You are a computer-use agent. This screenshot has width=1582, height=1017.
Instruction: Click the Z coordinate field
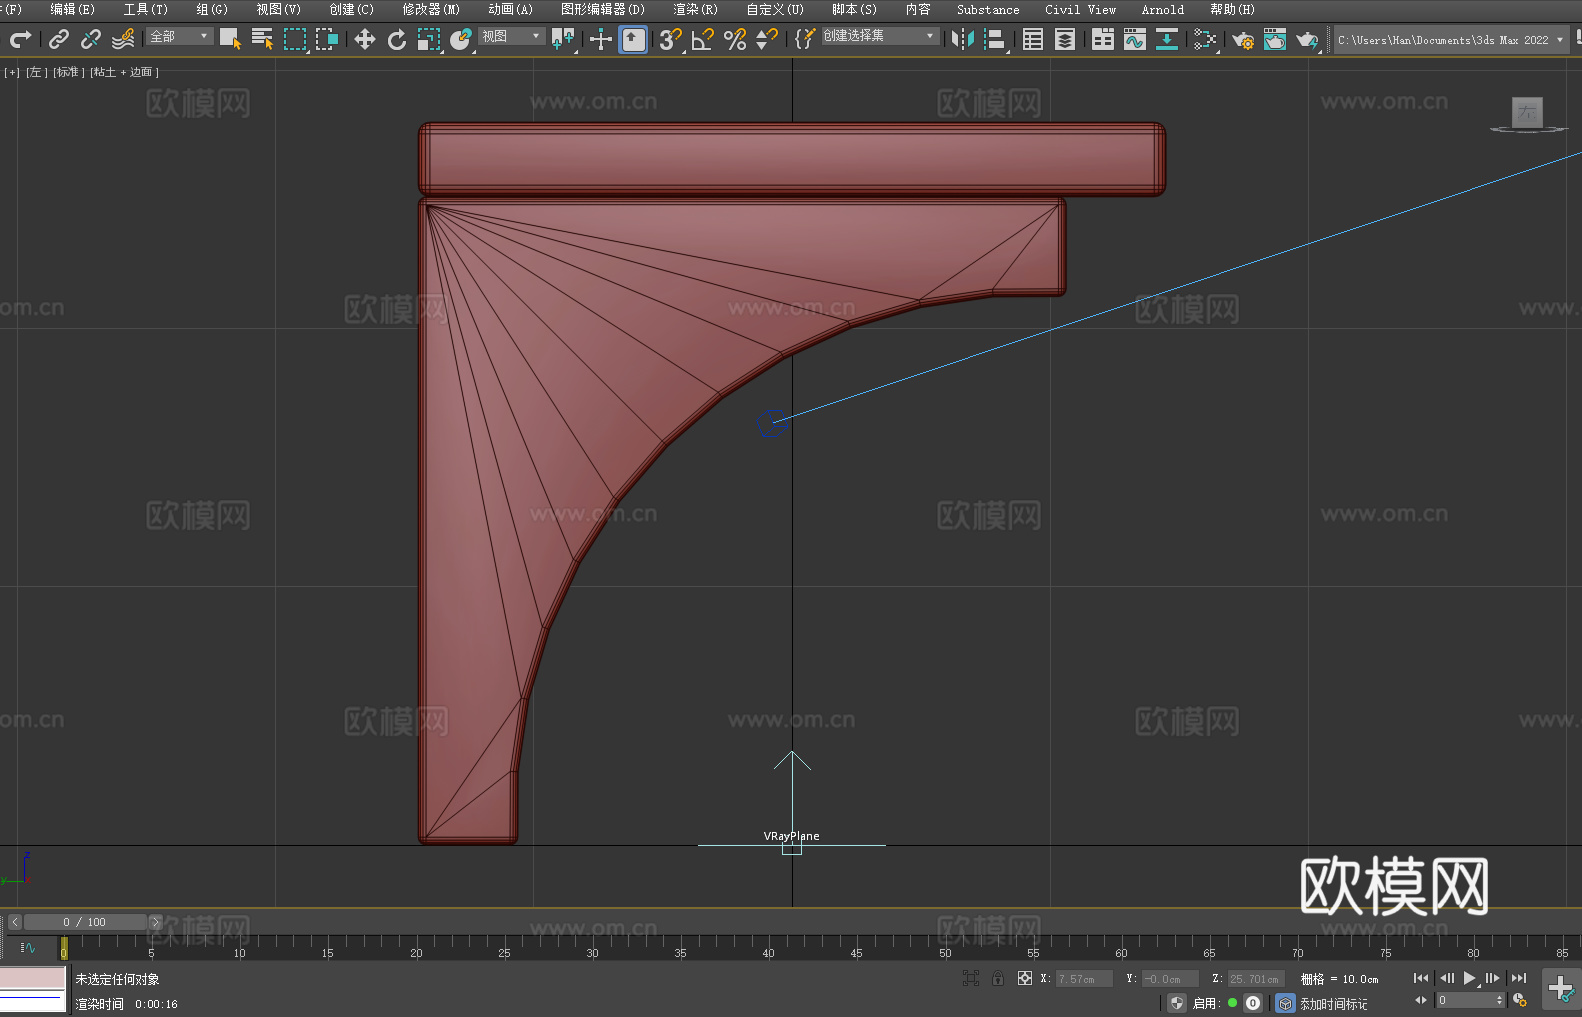click(x=1255, y=979)
